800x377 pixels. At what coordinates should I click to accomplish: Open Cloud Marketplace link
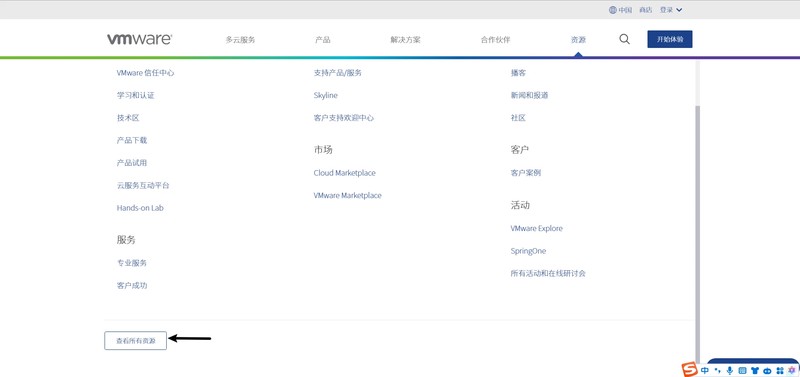click(x=345, y=173)
